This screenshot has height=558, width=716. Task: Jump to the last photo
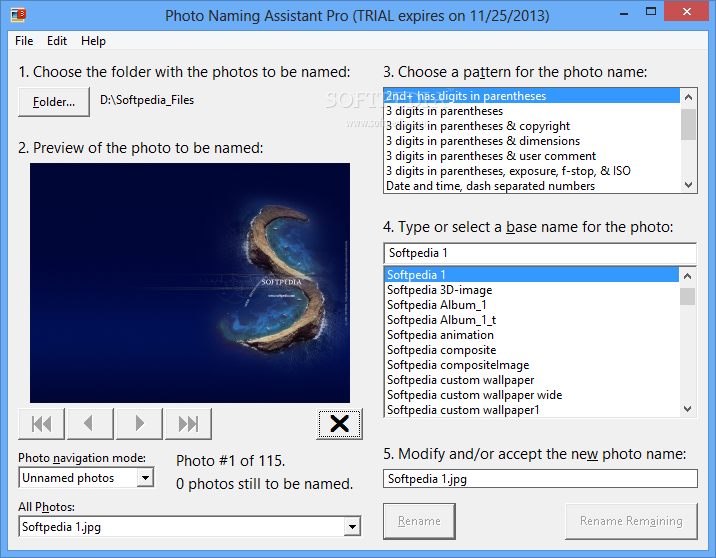click(188, 424)
